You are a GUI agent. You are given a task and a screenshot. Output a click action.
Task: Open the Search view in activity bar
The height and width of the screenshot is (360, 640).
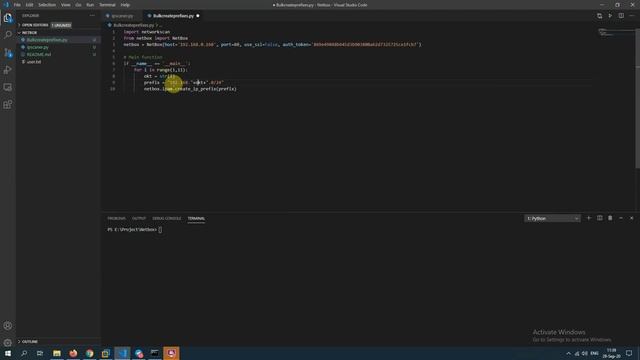pyautogui.click(x=8, y=35)
